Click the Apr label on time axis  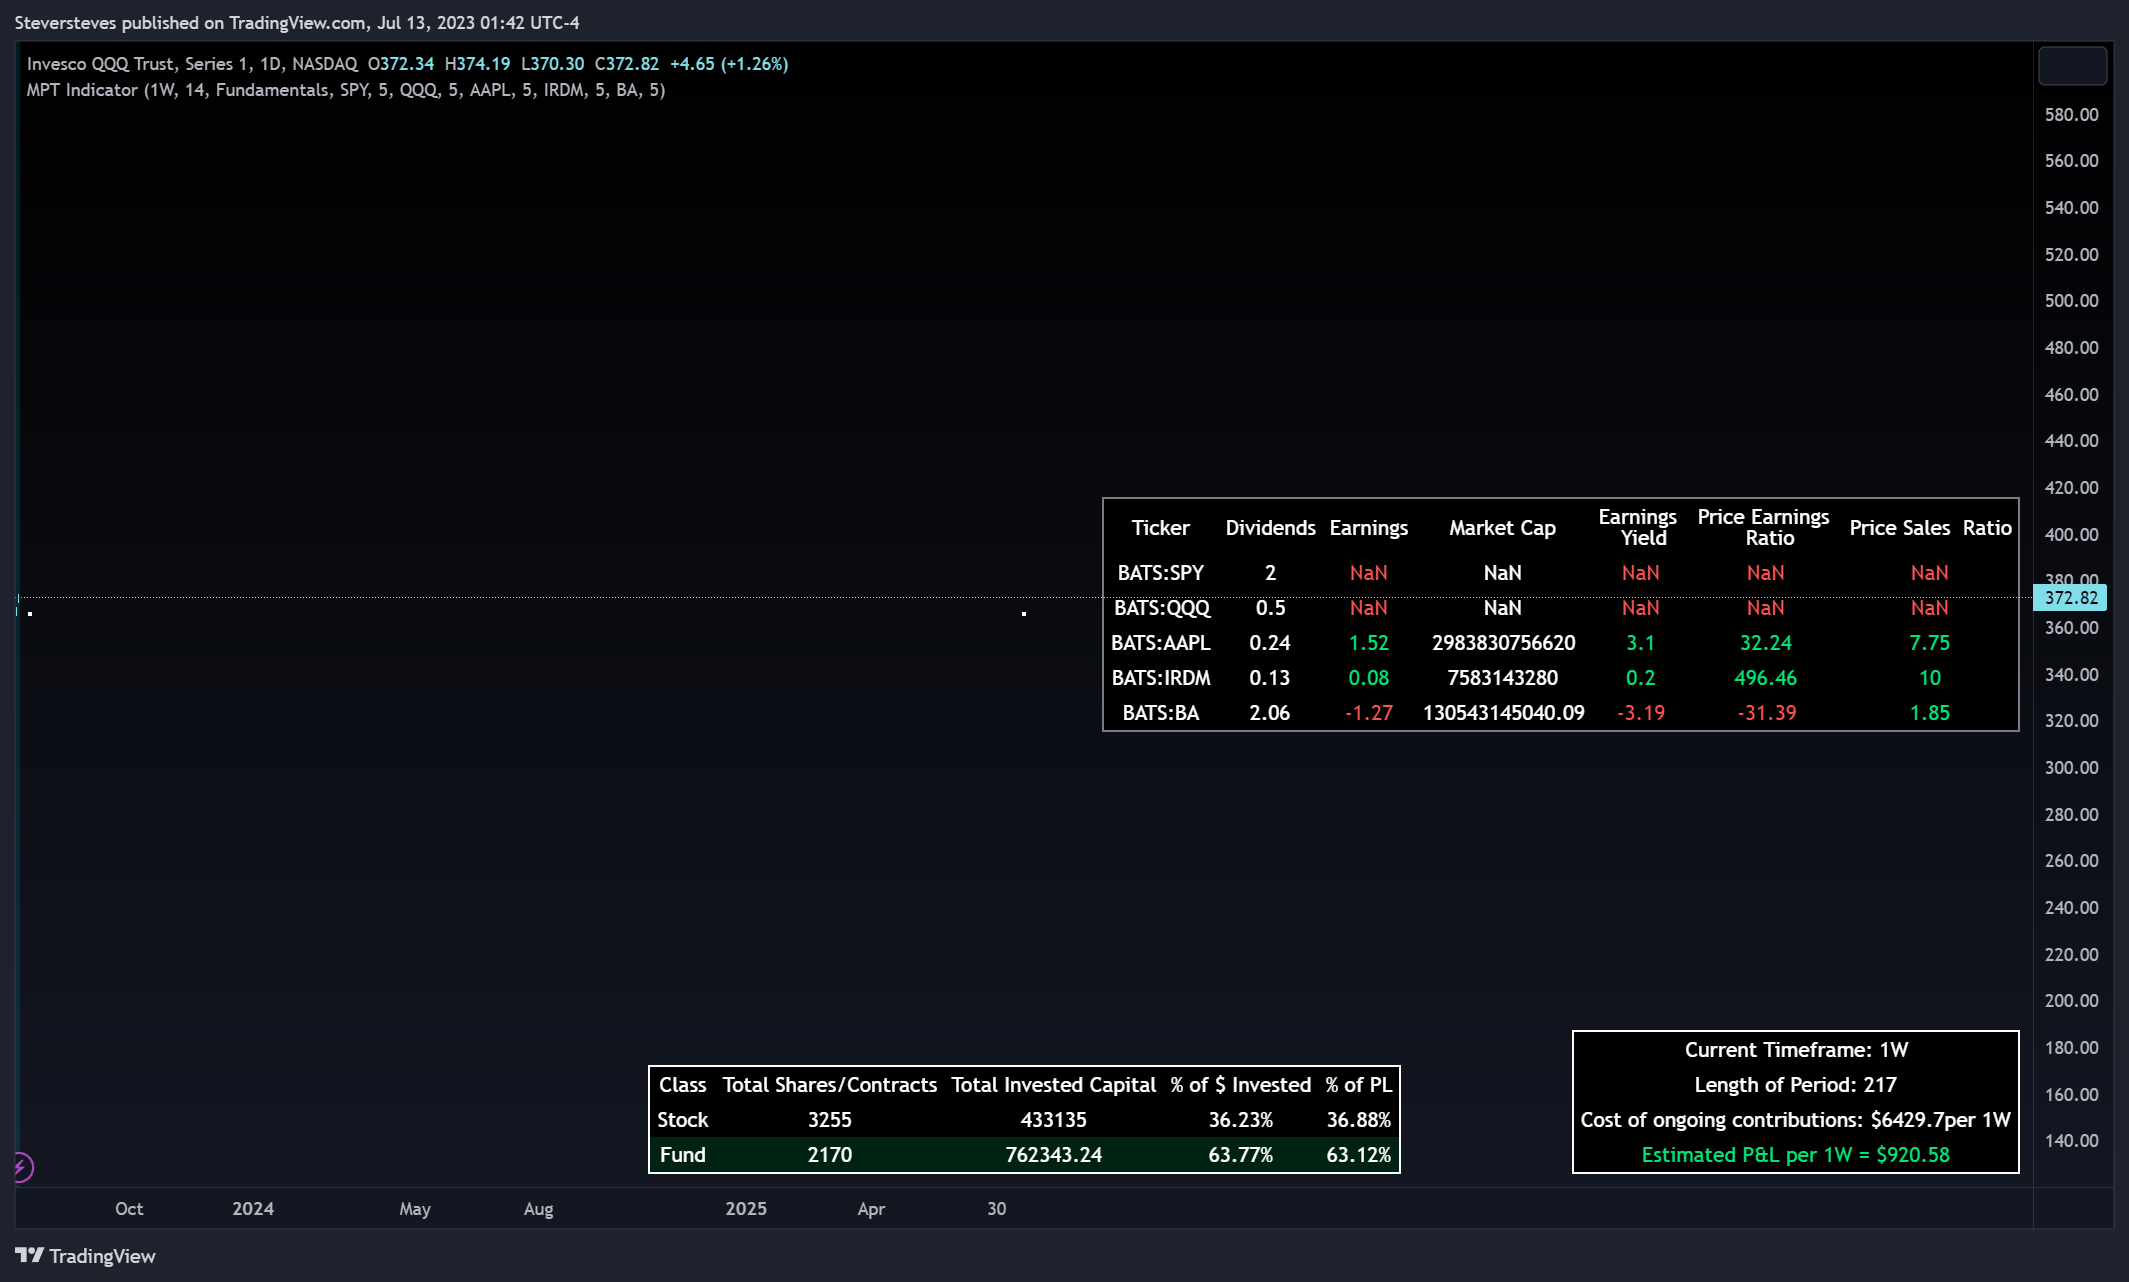[871, 1209]
